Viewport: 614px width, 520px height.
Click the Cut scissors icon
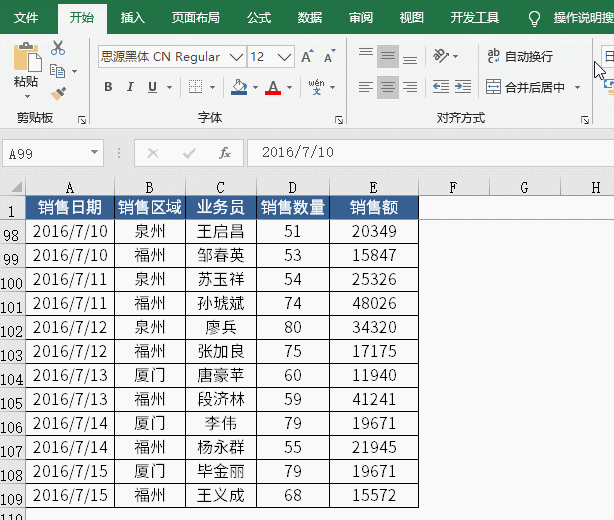(x=58, y=48)
